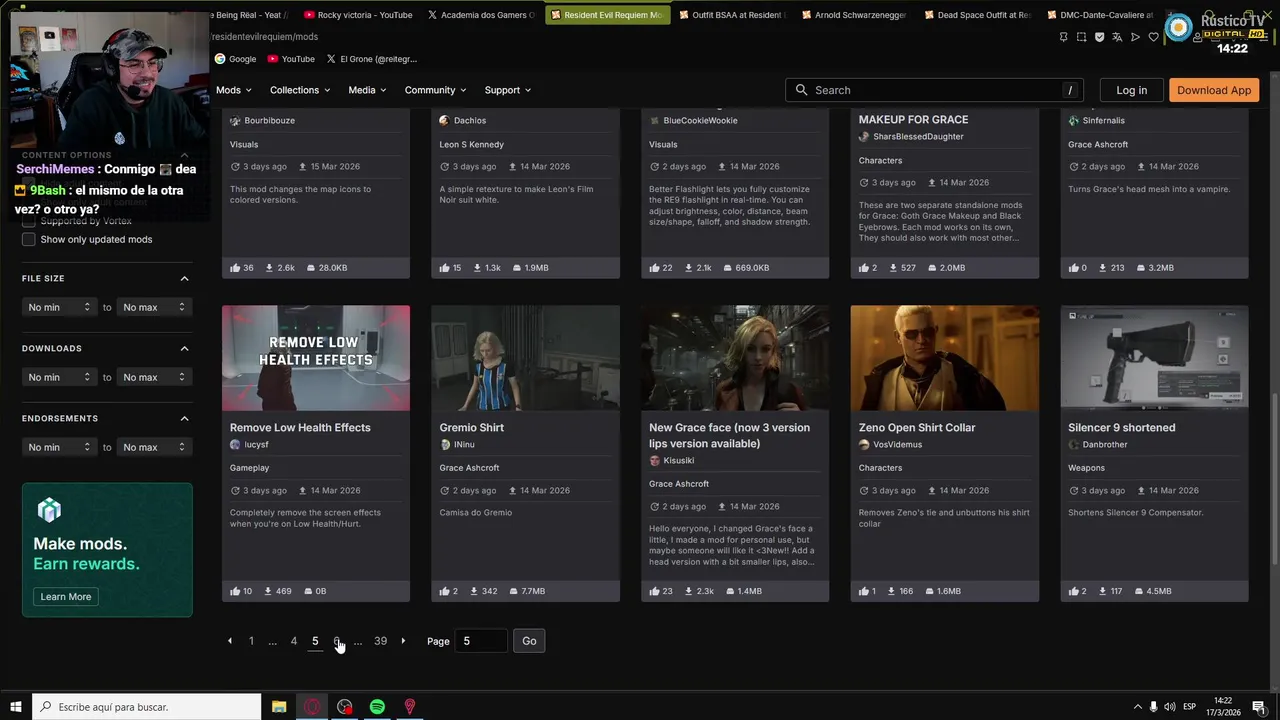Open Remove Low Health Effects thumbnail
Viewport: 1280px width, 720px height.
tap(316, 358)
